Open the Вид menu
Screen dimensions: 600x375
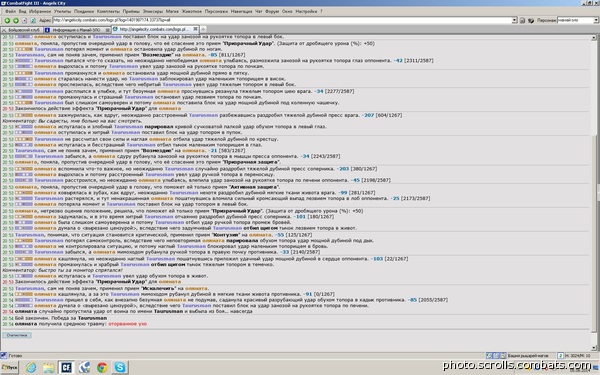pyautogui.click(x=23, y=11)
